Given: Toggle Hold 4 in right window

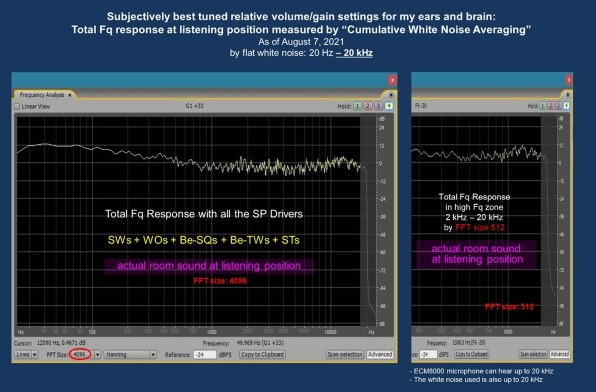Looking at the screenshot, I should click(x=566, y=106).
